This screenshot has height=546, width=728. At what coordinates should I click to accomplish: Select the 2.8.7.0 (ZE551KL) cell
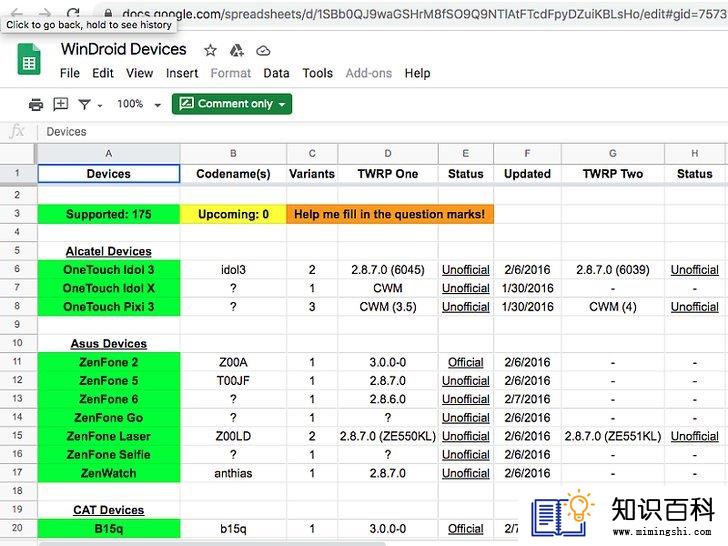click(x=613, y=436)
